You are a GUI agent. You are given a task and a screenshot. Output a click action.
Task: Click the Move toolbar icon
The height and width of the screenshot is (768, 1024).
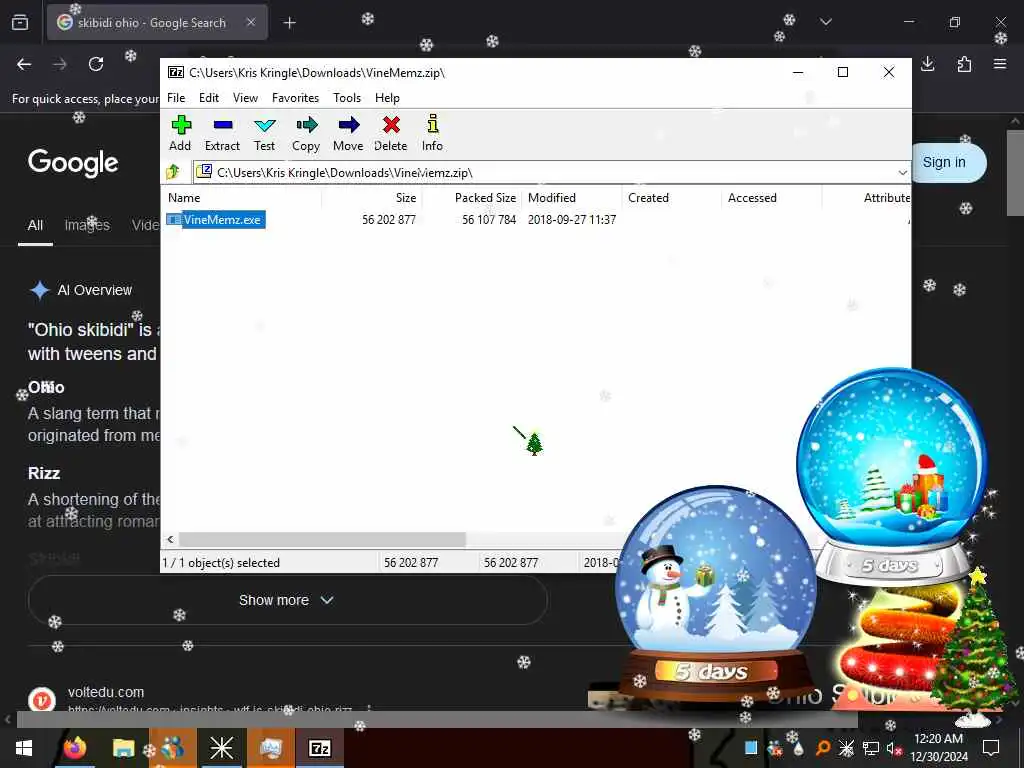pos(349,125)
